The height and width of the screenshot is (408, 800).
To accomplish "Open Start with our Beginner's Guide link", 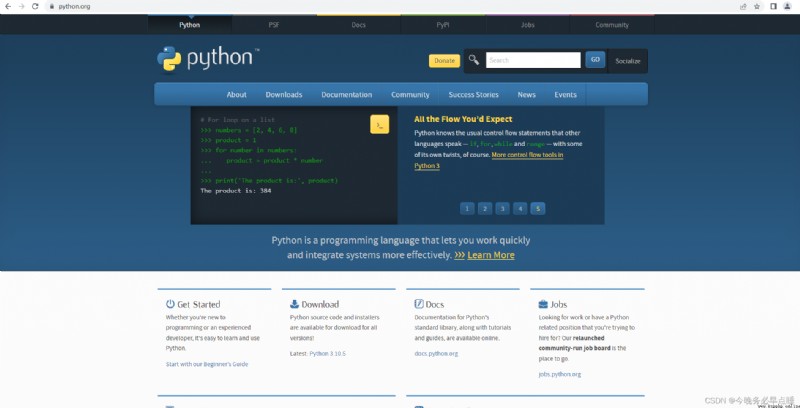I will click(x=207, y=364).
